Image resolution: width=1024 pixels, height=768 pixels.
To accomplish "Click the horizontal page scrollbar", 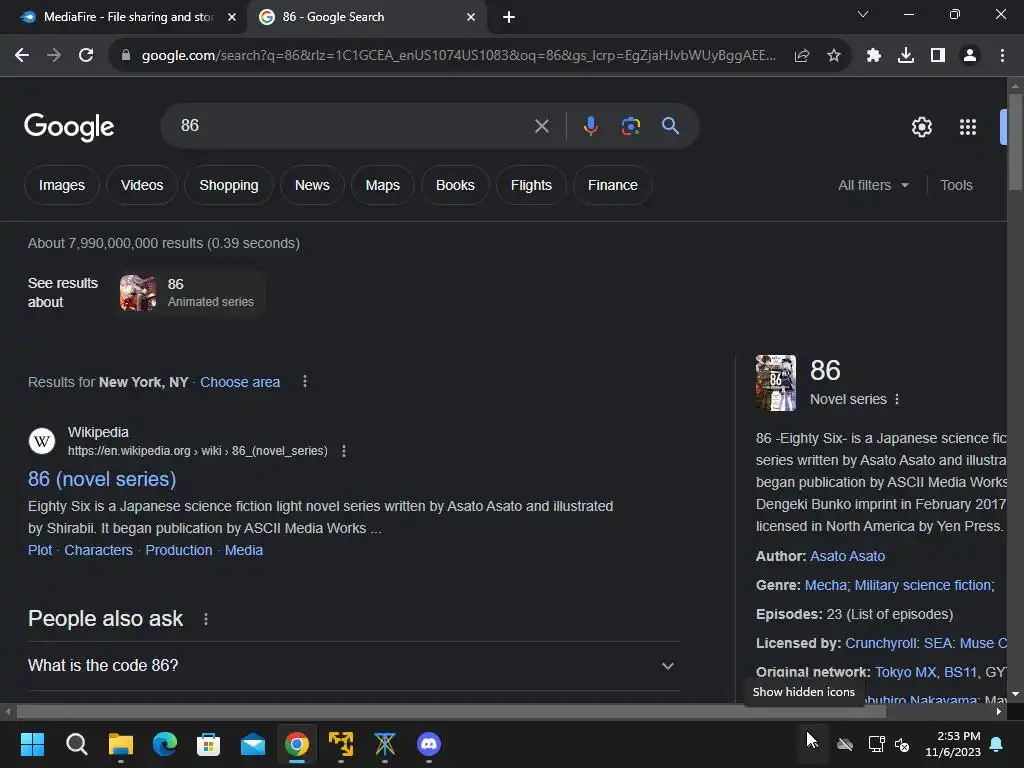I will (451, 711).
